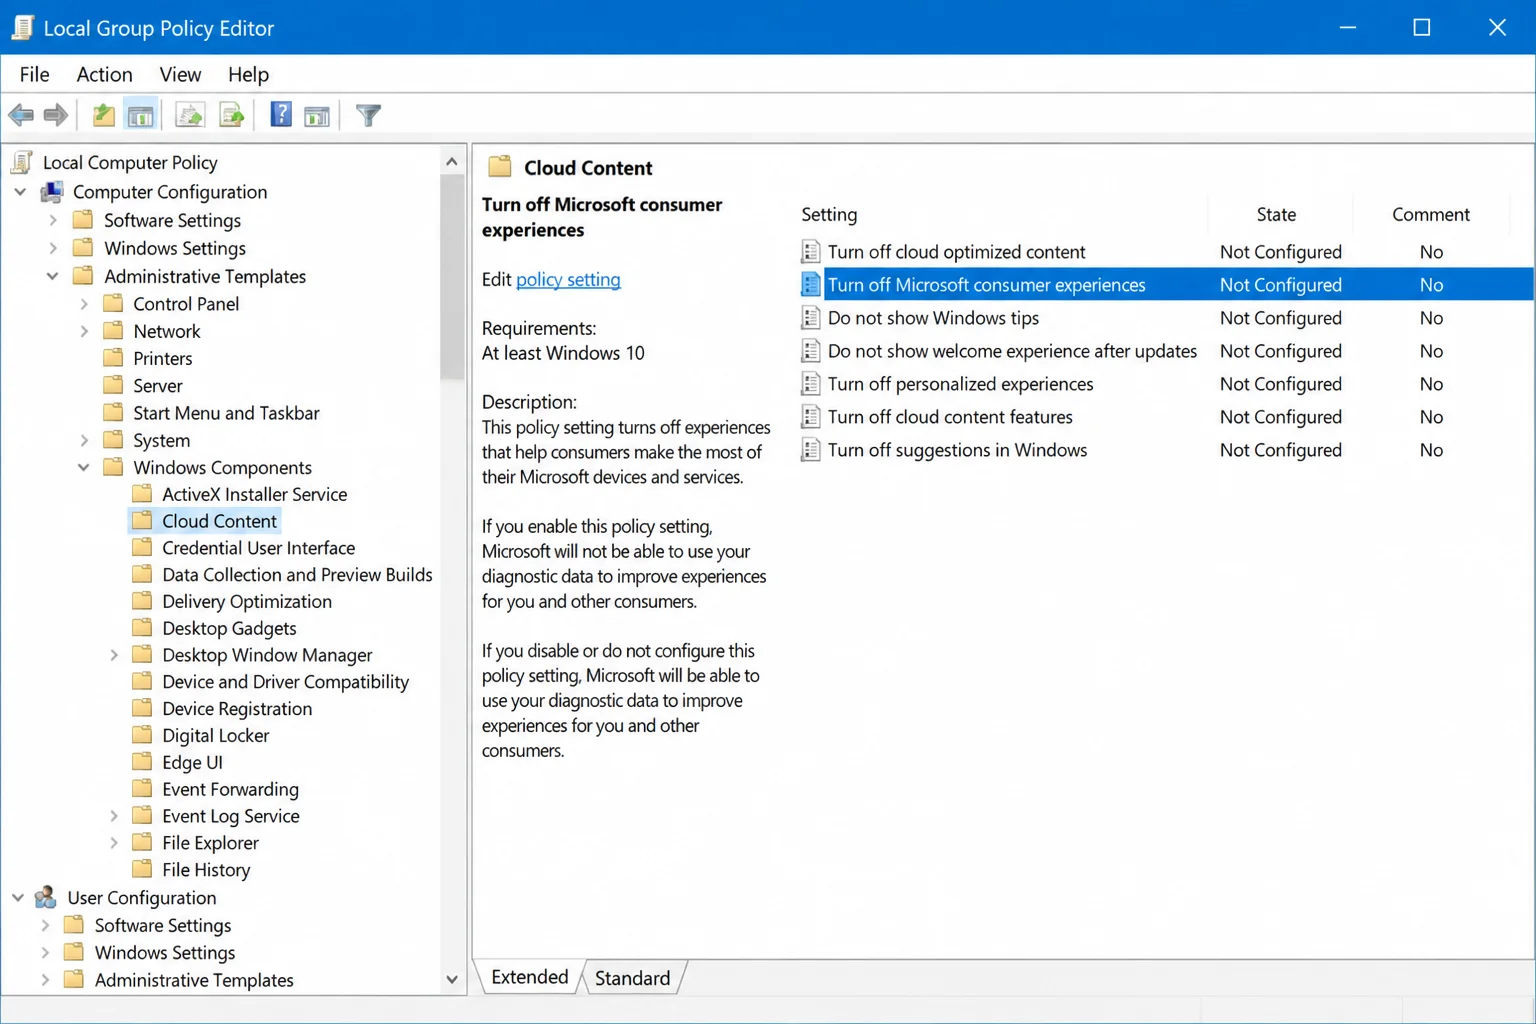Select 'Start Menu and Taskbar' folder
This screenshot has width=1536, height=1024.
pos(226,413)
